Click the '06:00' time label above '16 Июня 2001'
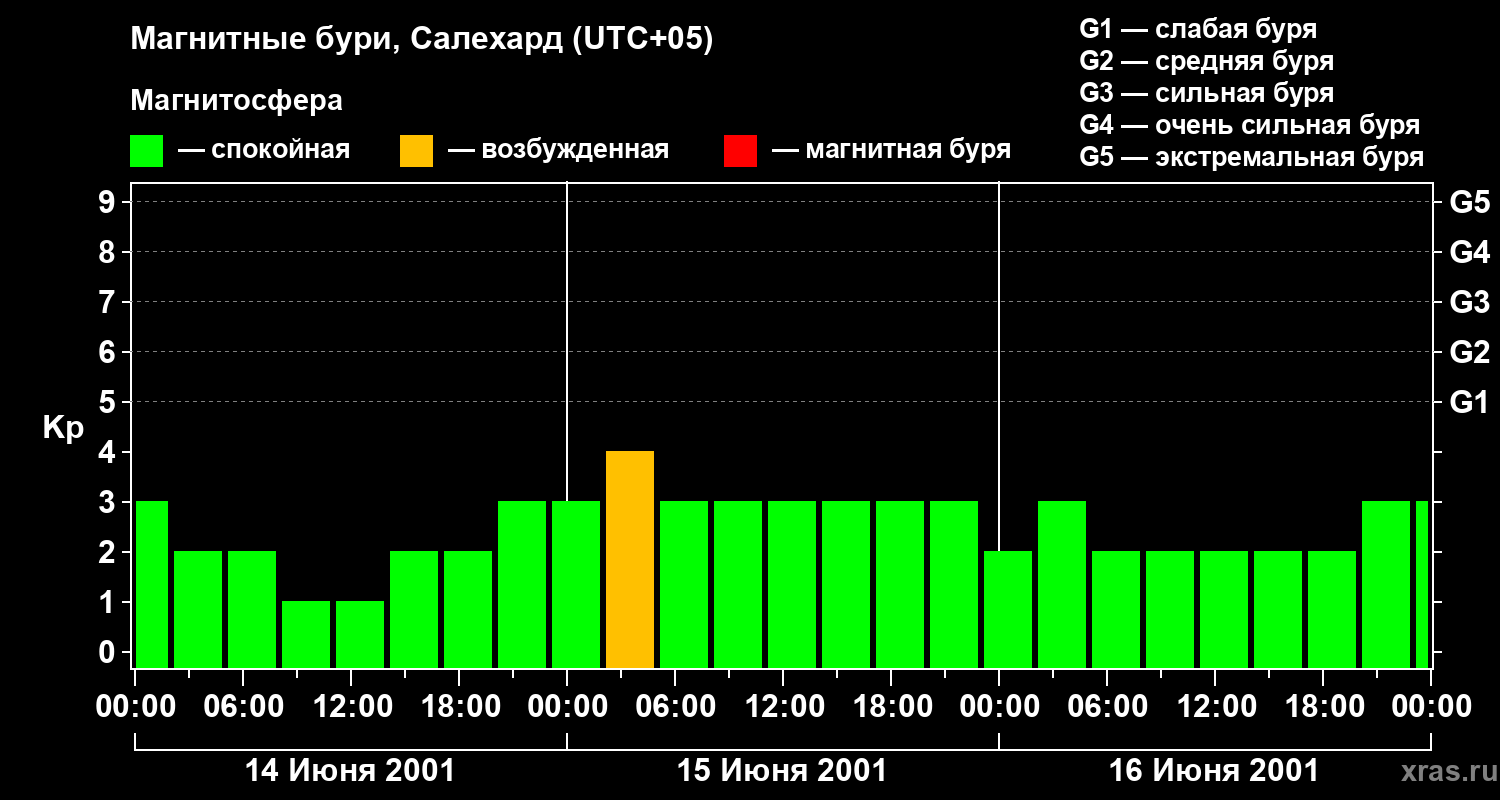Screen dimensions: 1500x800 (x=1106, y=707)
